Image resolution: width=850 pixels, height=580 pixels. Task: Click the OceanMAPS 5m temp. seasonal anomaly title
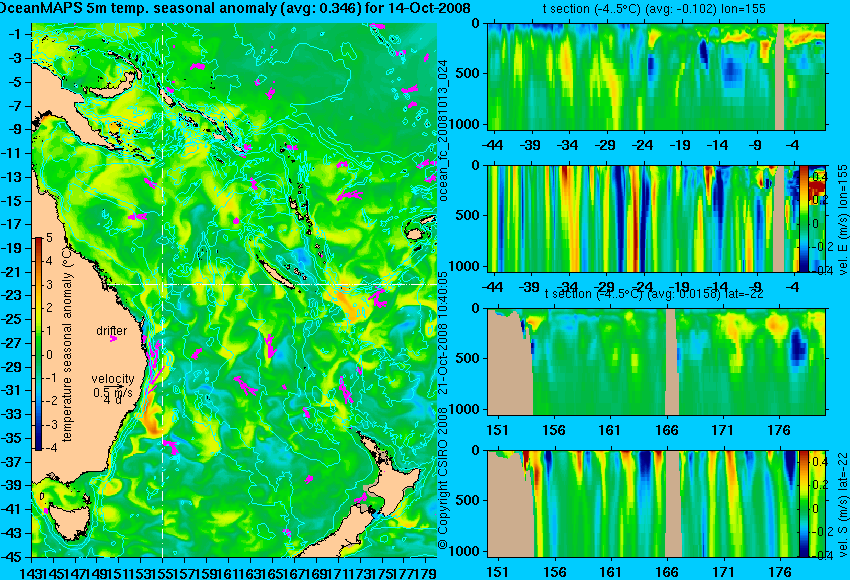235,8
